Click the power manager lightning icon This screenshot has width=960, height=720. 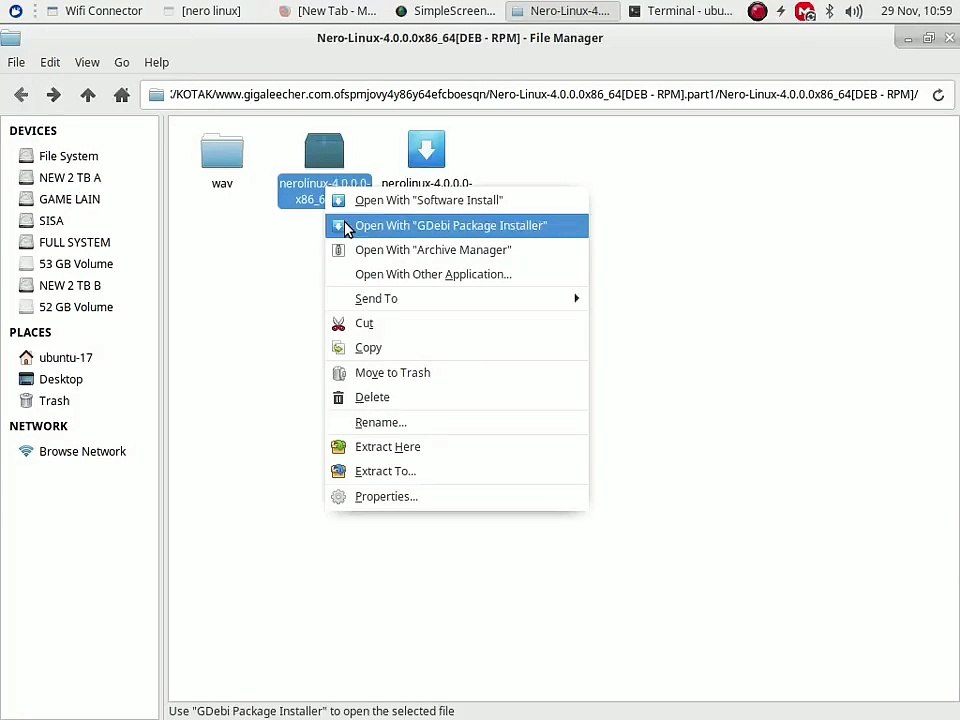(x=781, y=11)
